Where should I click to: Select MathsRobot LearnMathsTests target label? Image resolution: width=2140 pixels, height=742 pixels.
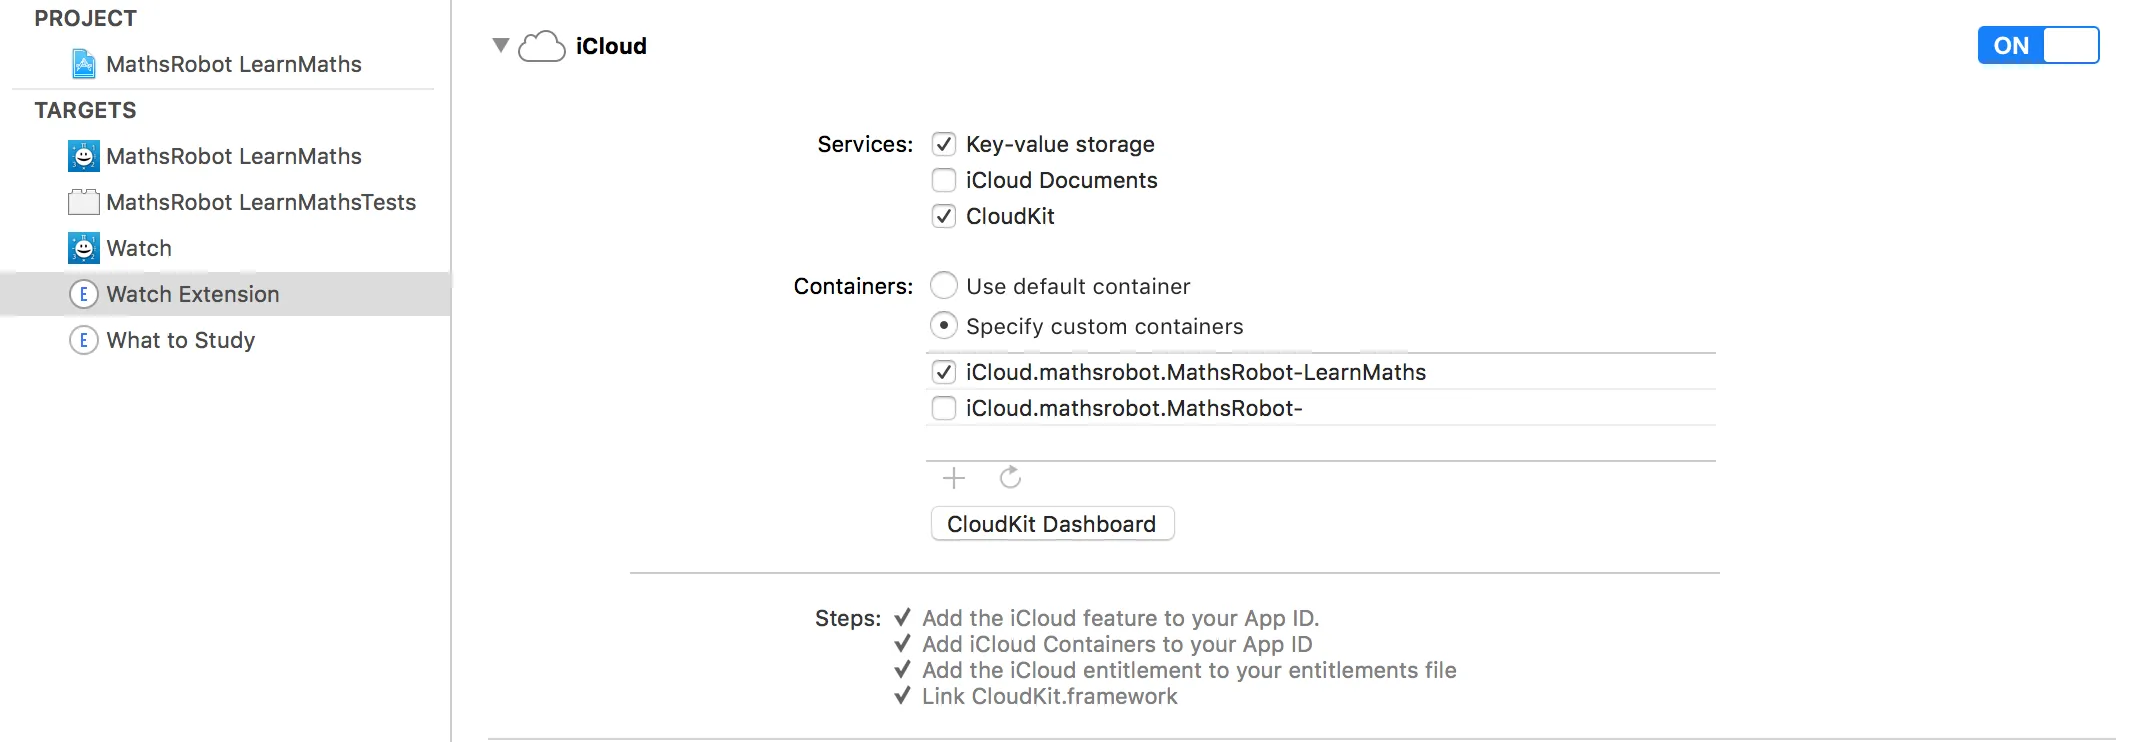click(261, 202)
